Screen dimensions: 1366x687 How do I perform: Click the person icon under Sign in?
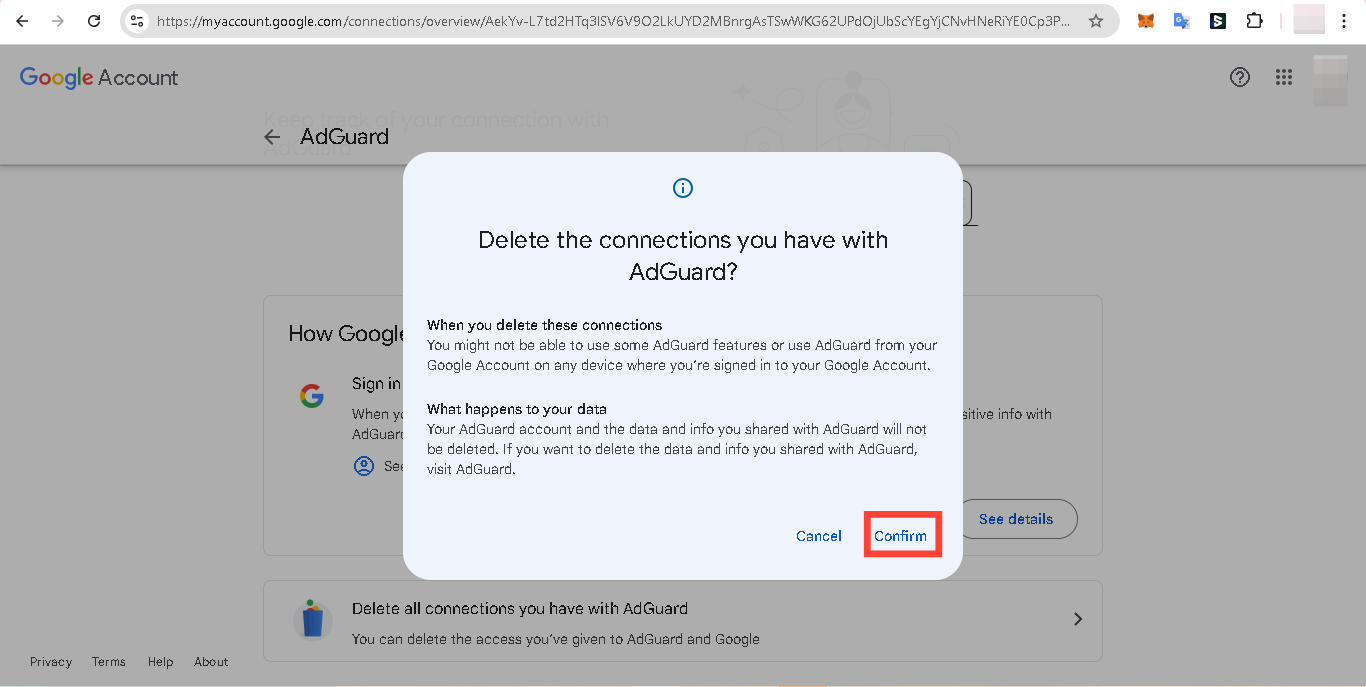click(x=364, y=466)
